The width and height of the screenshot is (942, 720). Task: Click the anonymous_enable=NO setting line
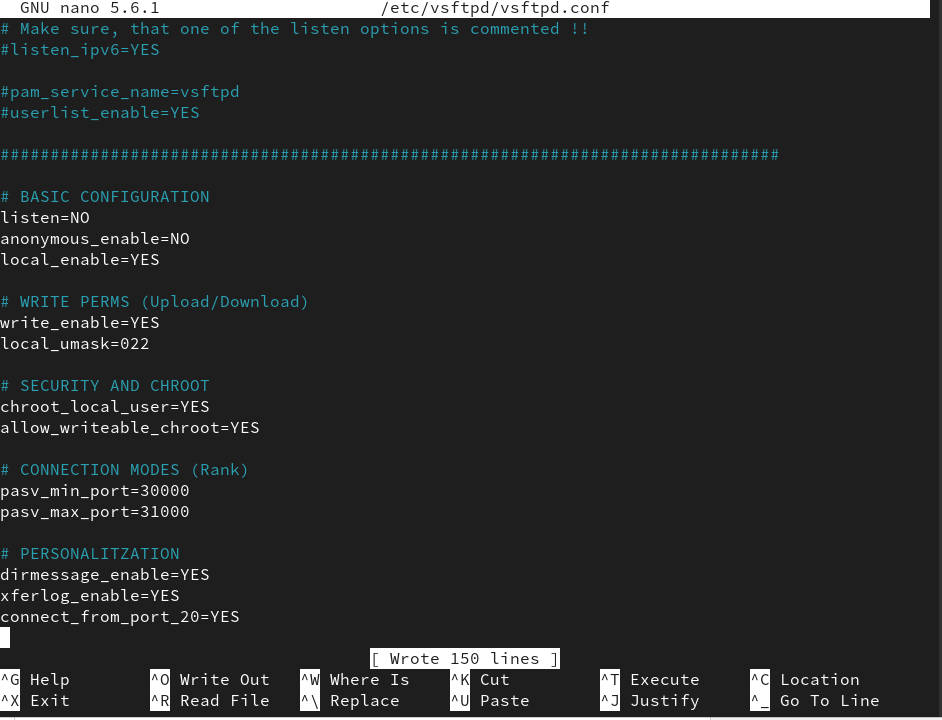[95, 239]
